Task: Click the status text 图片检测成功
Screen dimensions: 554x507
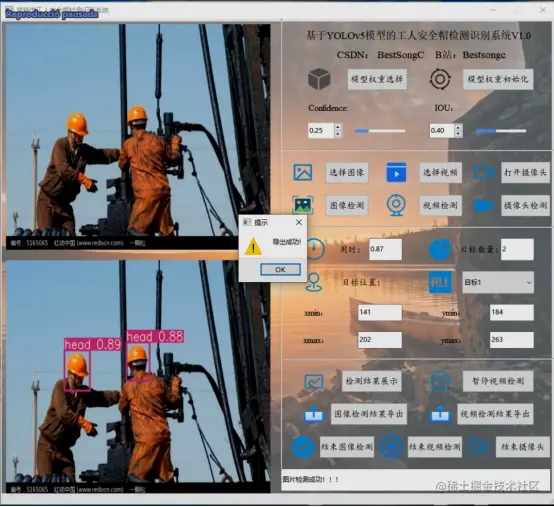Action: [x=311, y=479]
